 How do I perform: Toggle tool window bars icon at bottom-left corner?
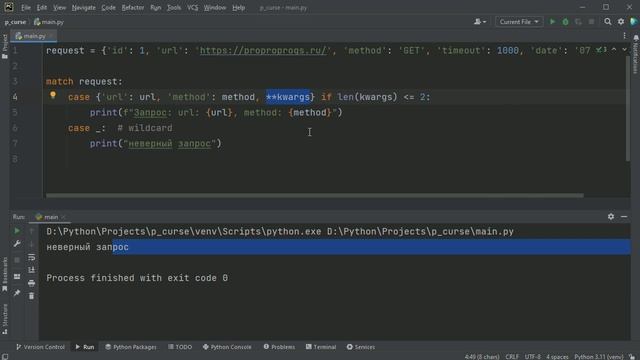(x=5, y=356)
